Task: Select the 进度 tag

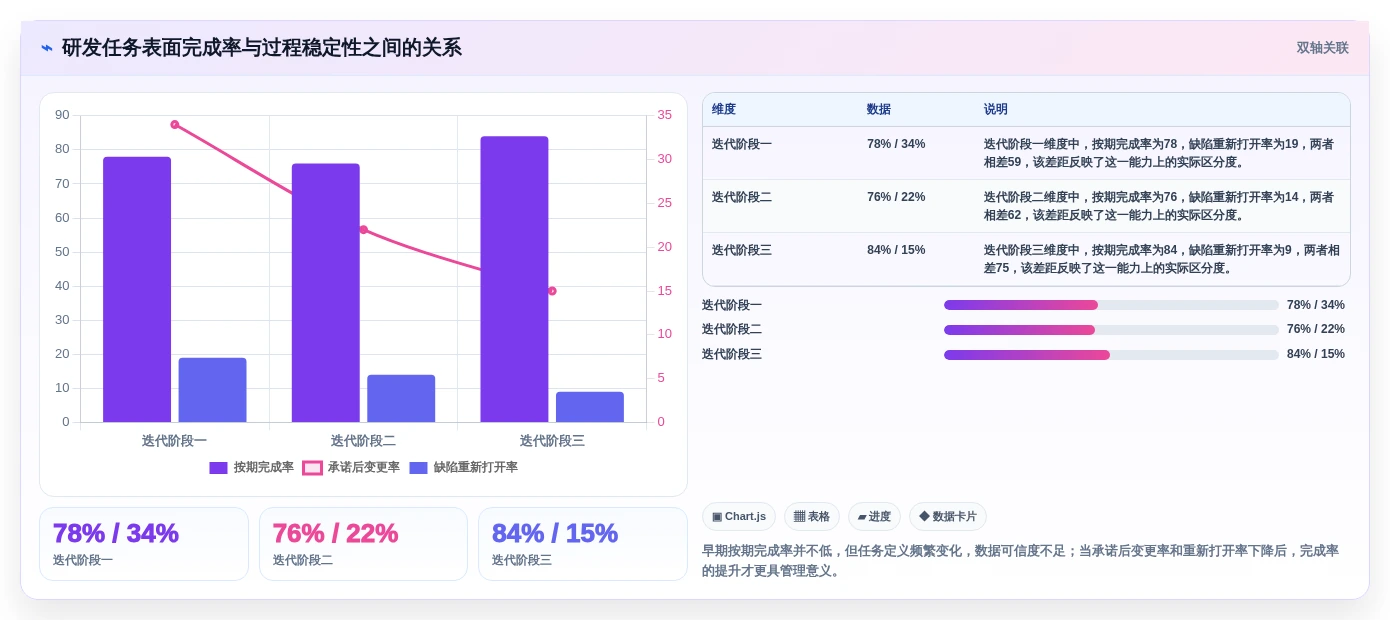Action: (x=874, y=516)
